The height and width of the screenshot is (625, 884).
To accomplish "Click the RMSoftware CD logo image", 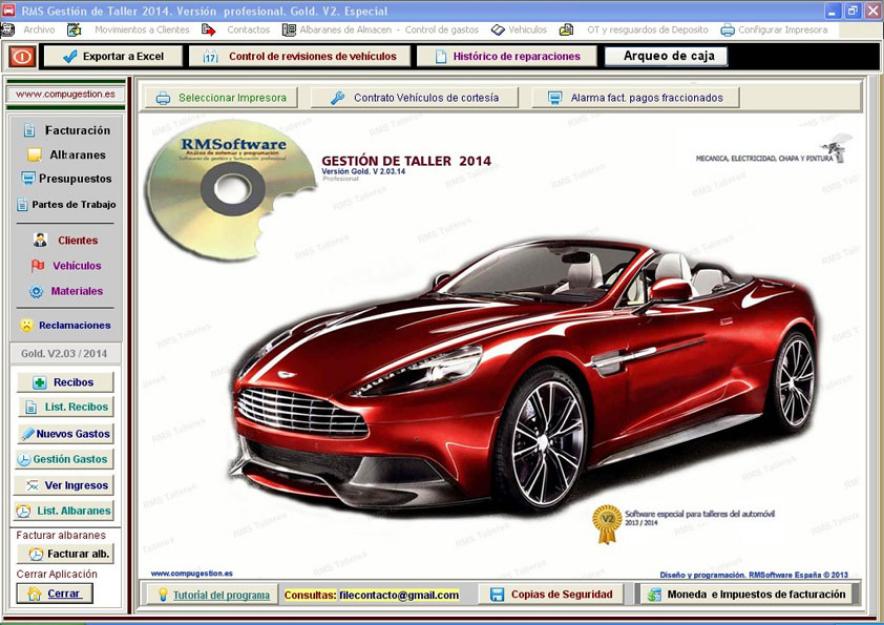I will pos(230,190).
